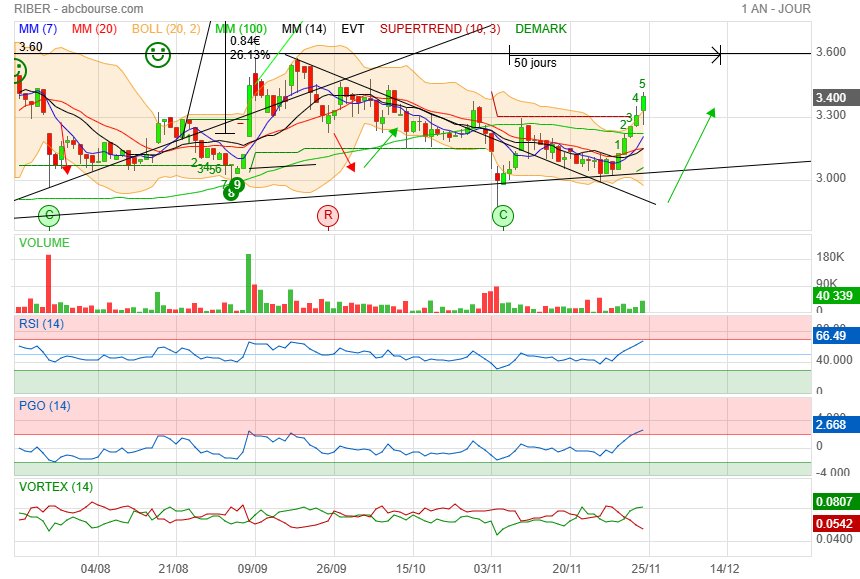Click the green C marker near 03/11

504,215
